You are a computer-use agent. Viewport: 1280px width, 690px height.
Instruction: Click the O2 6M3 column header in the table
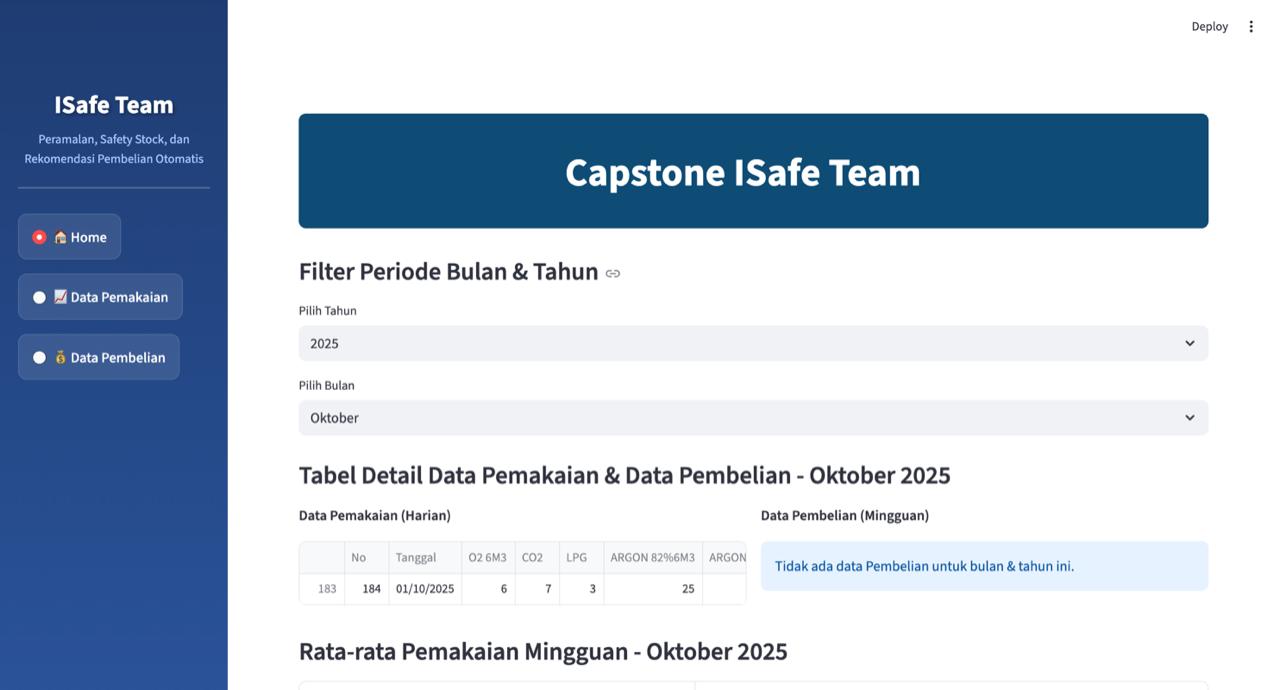[487, 557]
